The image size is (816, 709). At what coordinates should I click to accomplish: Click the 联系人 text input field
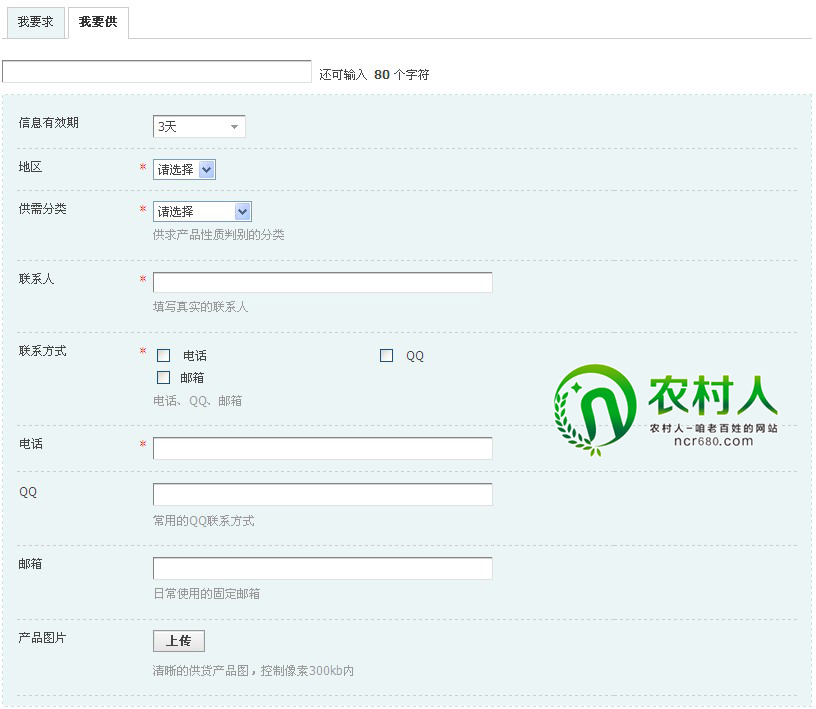pyautogui.click(x=323, y=282)
